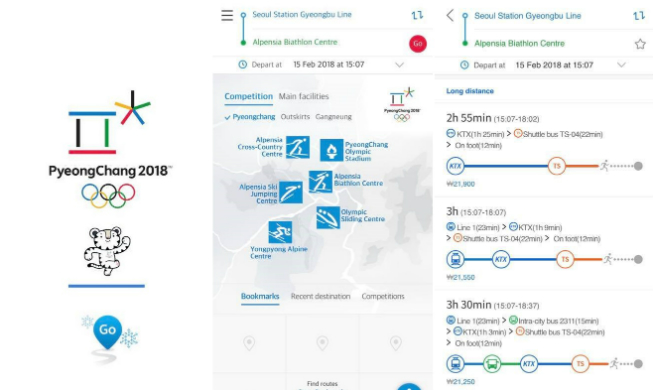The width and height of the screenshot is (653, 390).
Task: Click the ₩21,250 fare text
Action: 461,381
